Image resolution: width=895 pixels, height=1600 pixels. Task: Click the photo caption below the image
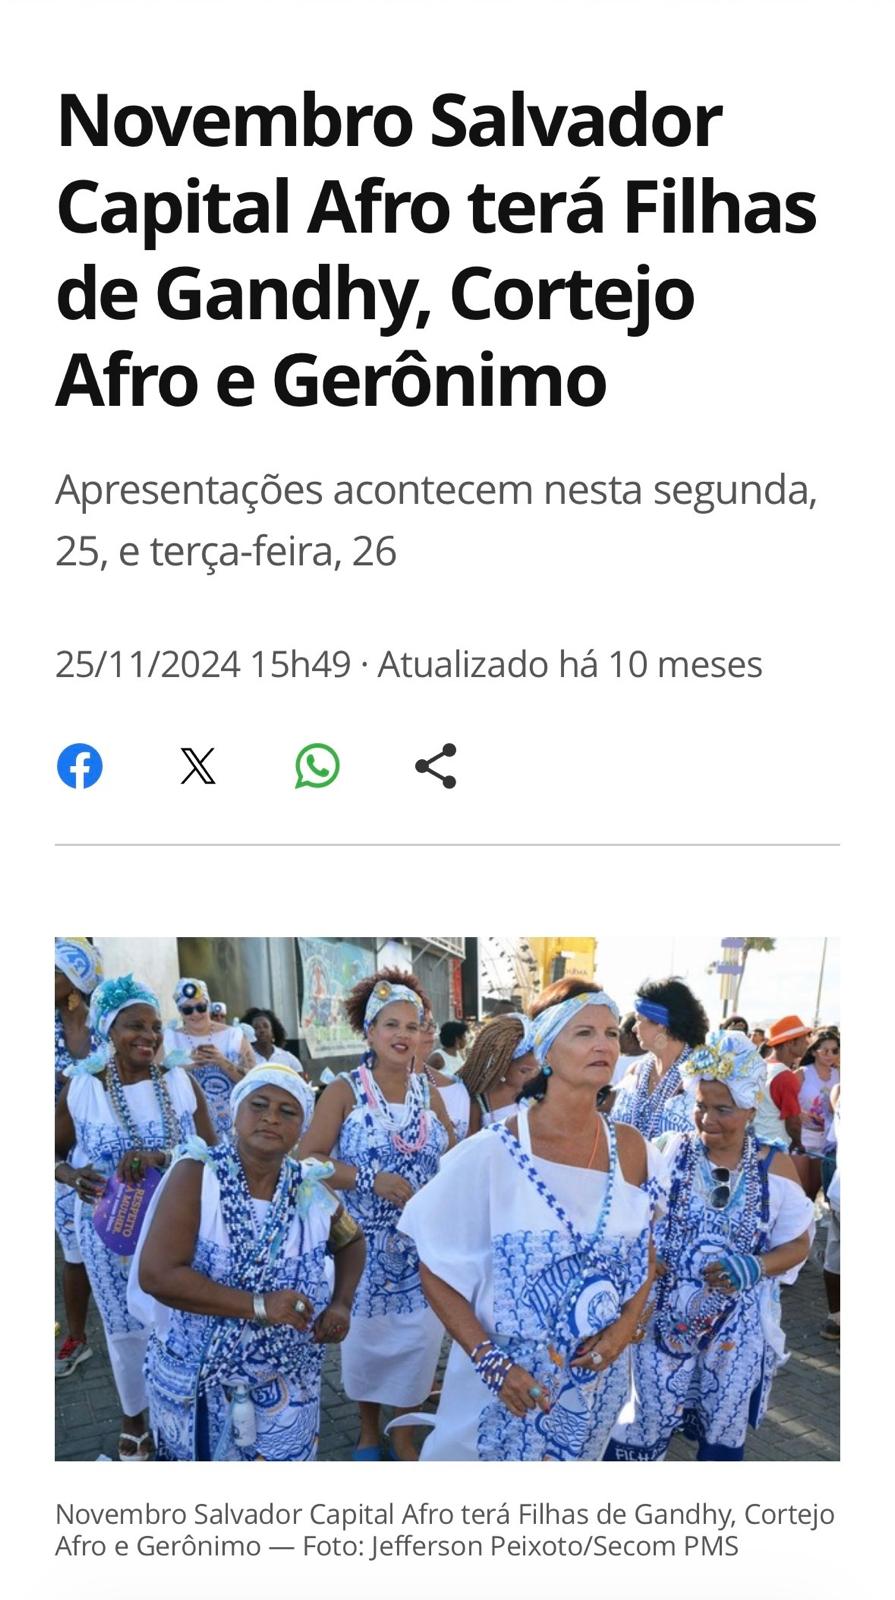pos(445,1530)
